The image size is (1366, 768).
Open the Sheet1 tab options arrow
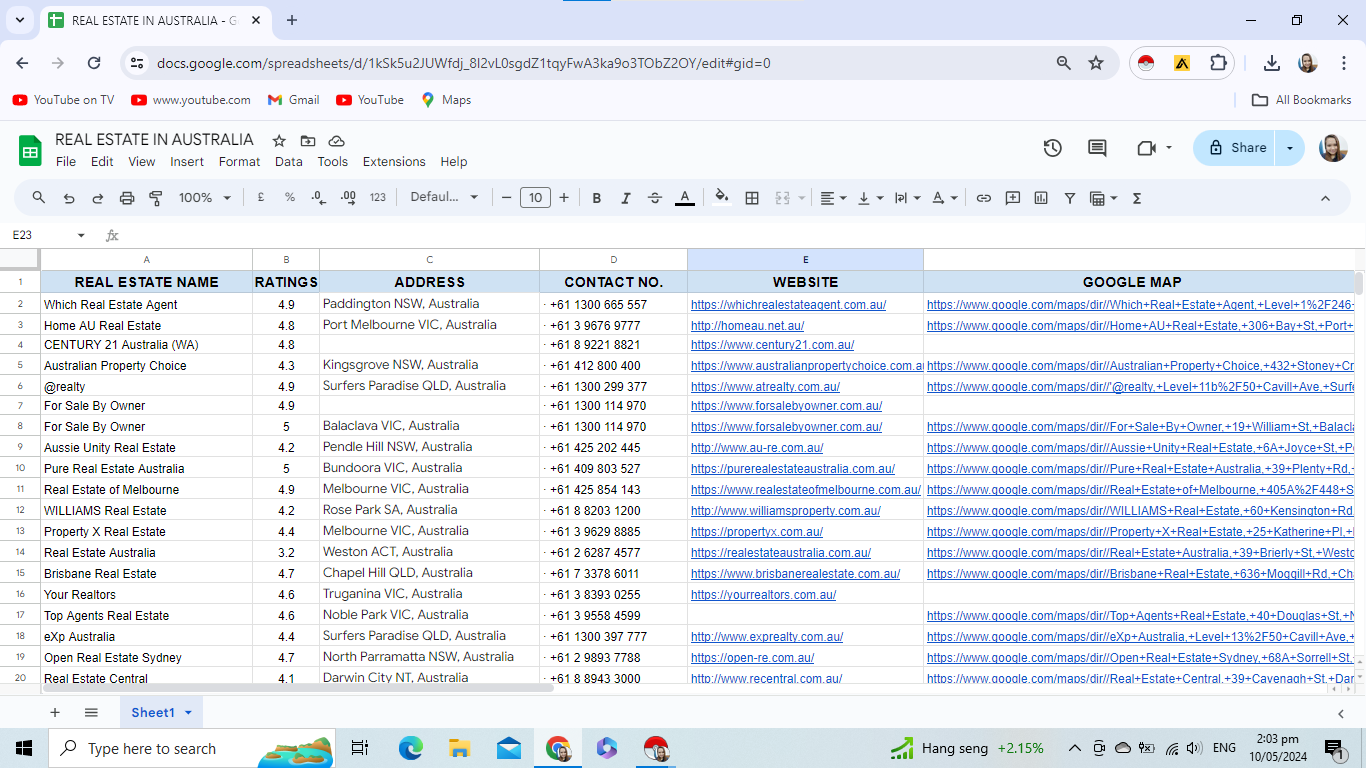pyautogui.click(x=188, y=713)
